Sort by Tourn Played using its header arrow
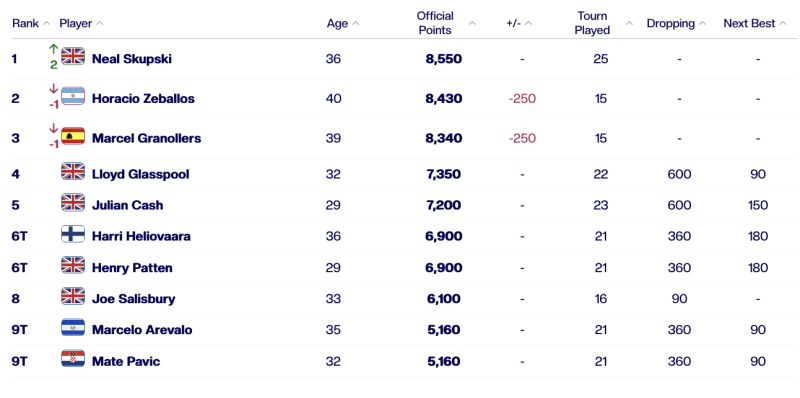Screen dimensions: 800x398 pyautogui.click(x=630, y=23)
